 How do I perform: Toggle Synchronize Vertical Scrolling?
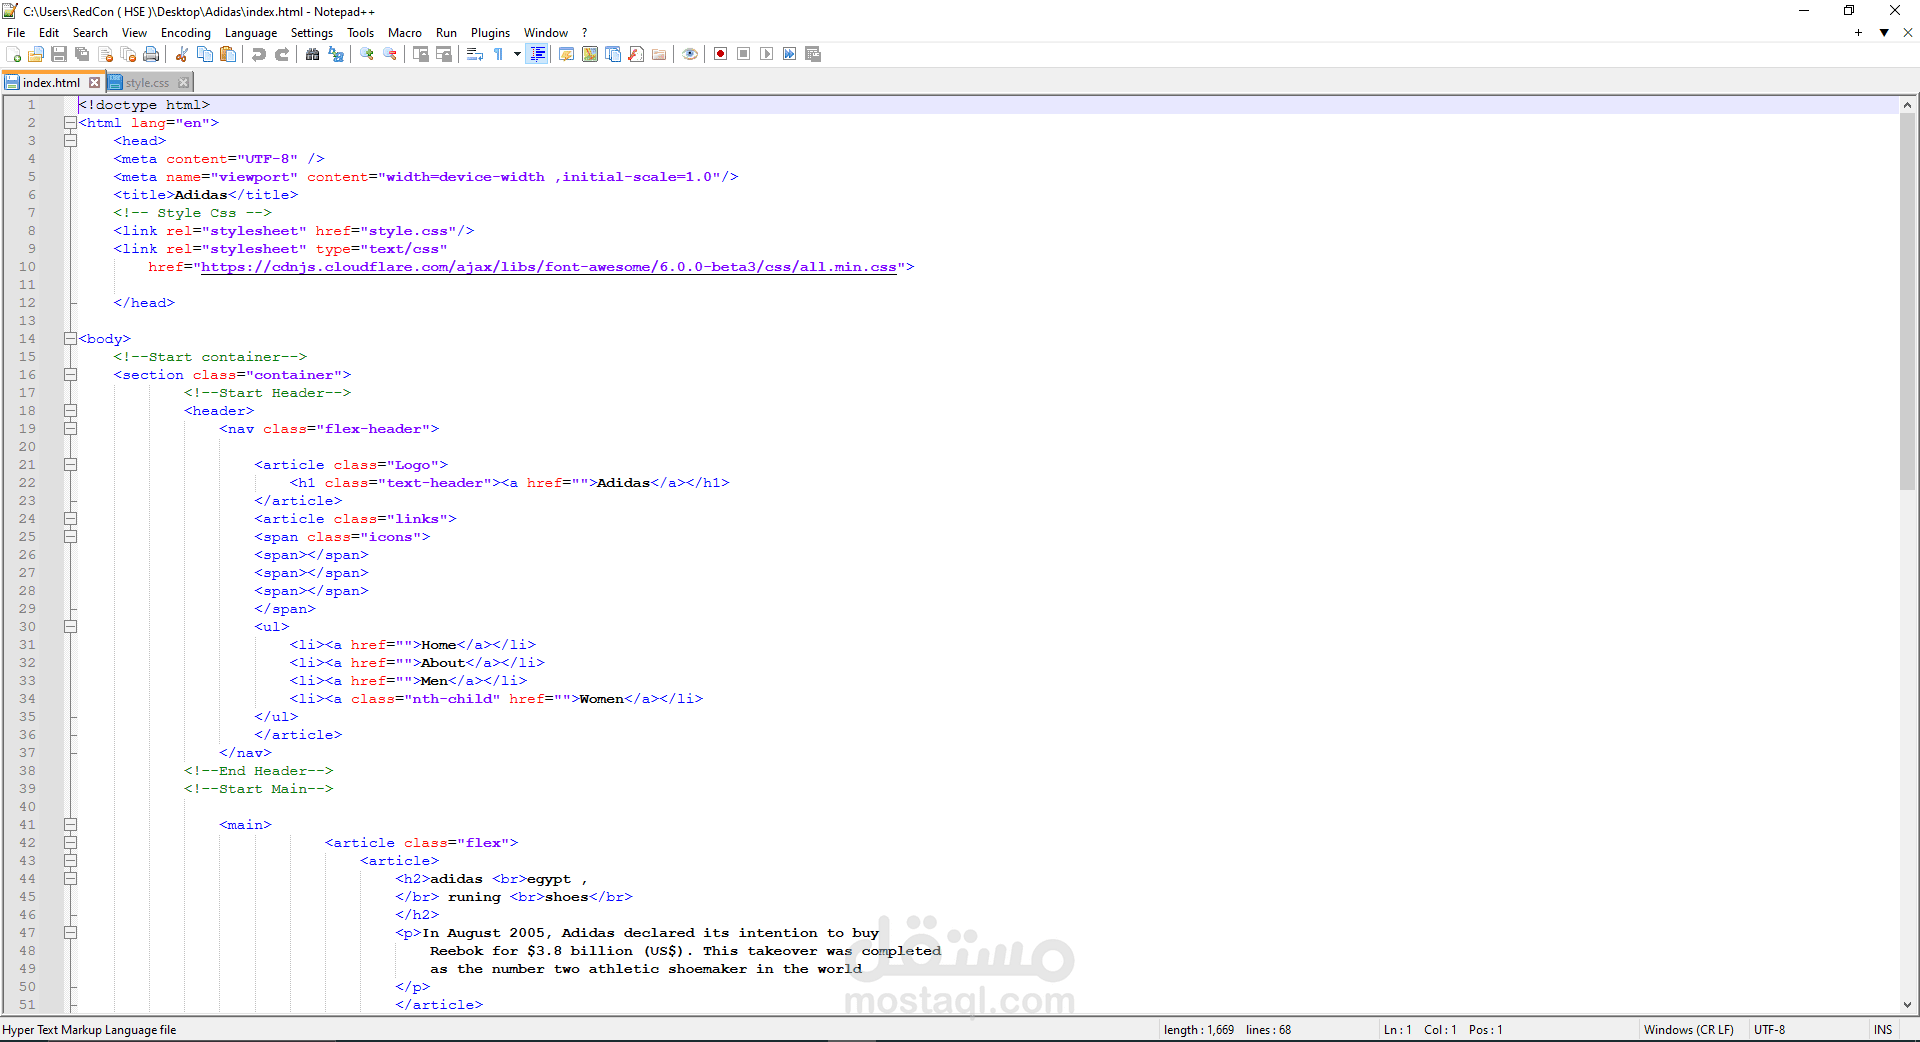tap(421, 54)
